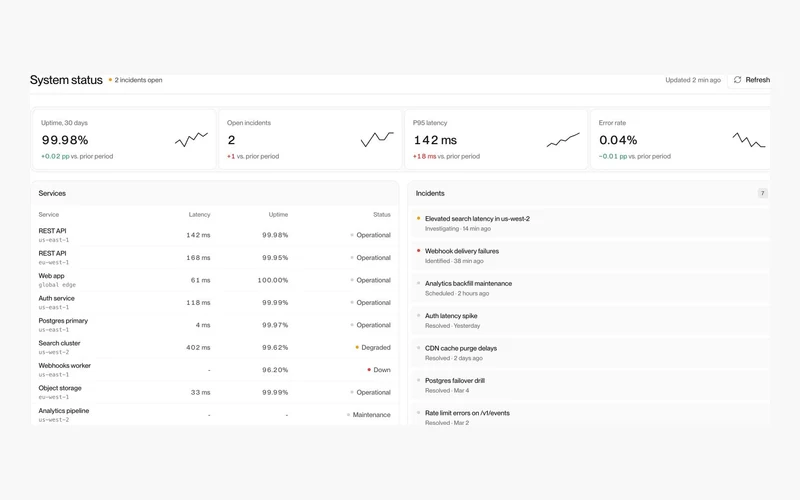Image resolution: width=800 pixels, height=500 pixels.
Task: Click the 'Updated 2 min ago' text
Action: click(x=692, y=80)
